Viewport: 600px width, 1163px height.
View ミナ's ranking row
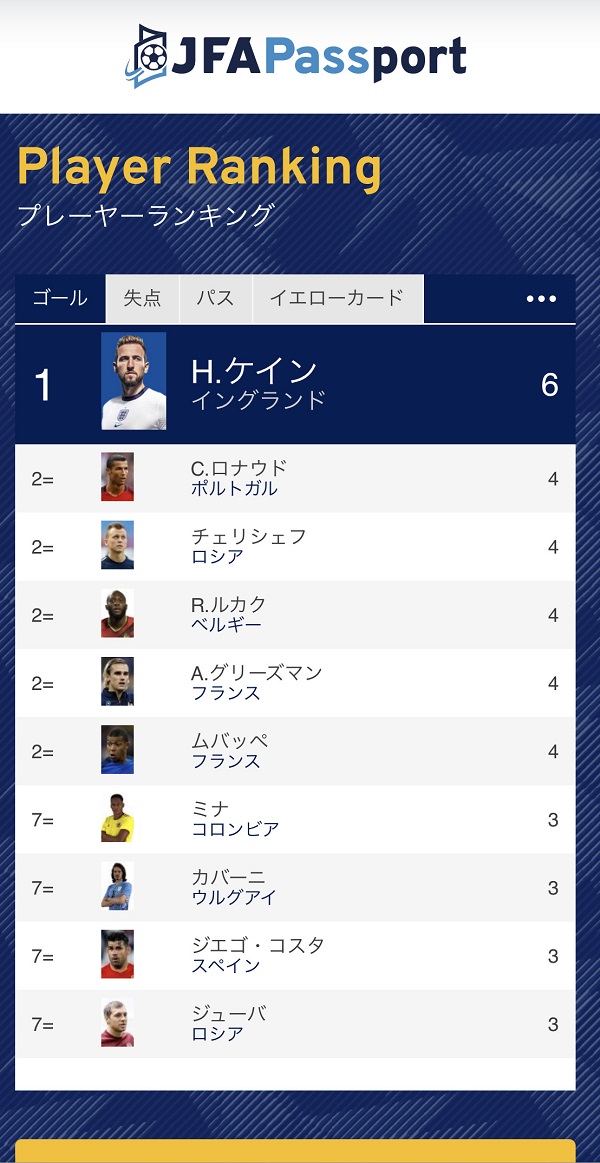point(300,818)
